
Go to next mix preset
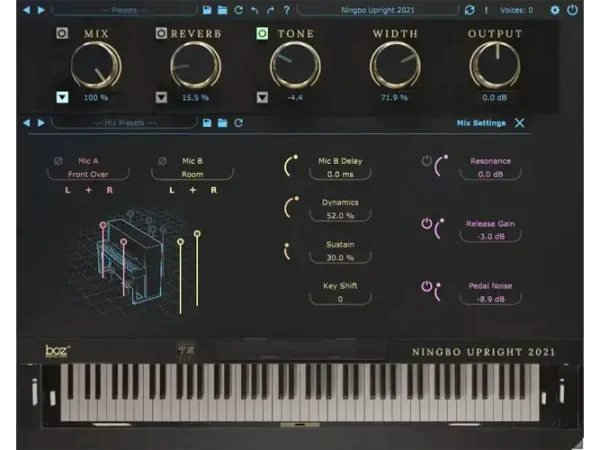click(x=41, y=123)
